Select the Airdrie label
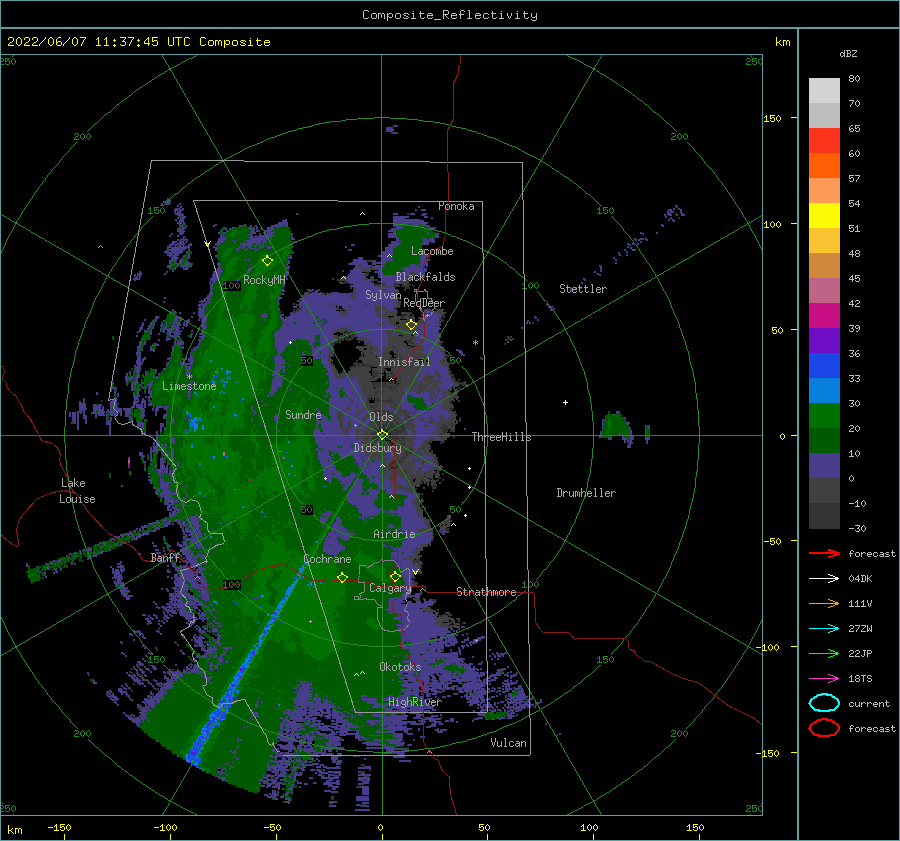Screen dimensions: 900x841 pyautogui.click(x=394, y=534)
